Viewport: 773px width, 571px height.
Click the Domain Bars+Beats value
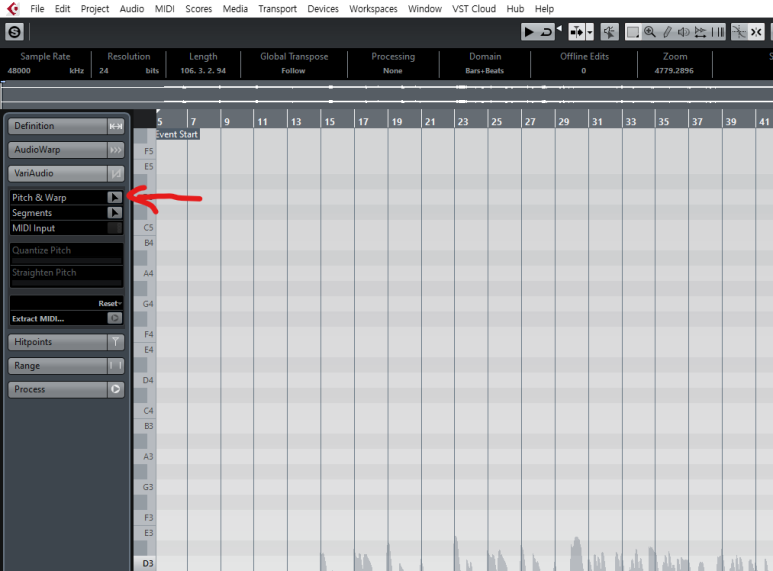pos(485,71)
